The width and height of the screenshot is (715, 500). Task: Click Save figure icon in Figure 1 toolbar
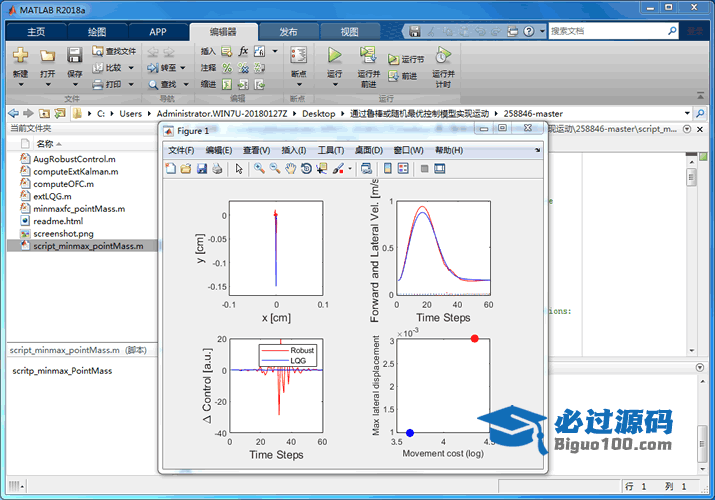(x=202, y=169)
